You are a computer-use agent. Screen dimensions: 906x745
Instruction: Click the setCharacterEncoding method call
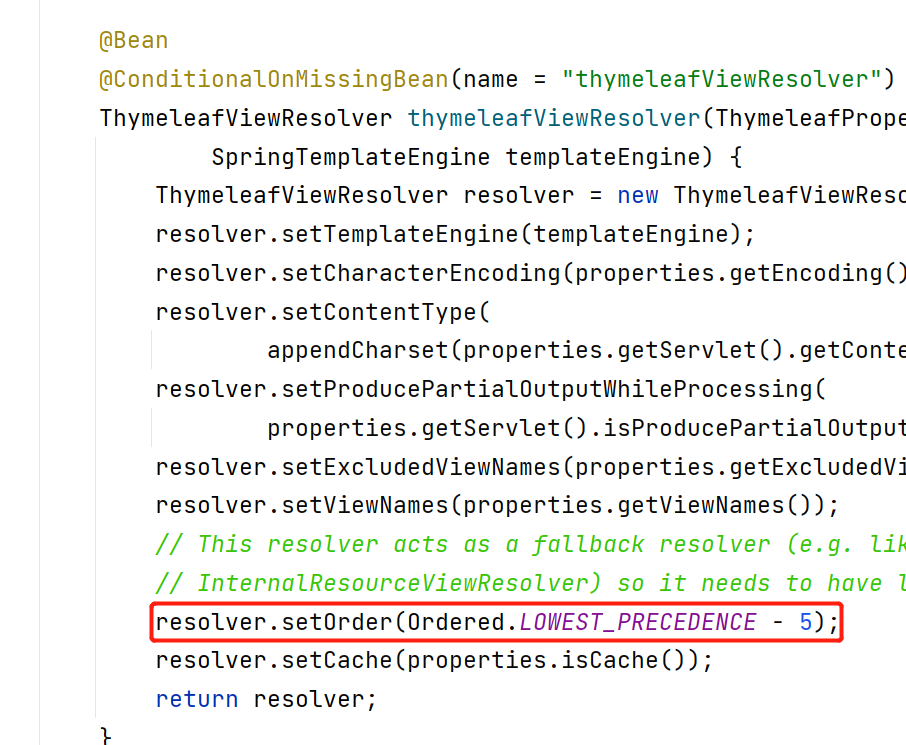[x=421, y=273]
